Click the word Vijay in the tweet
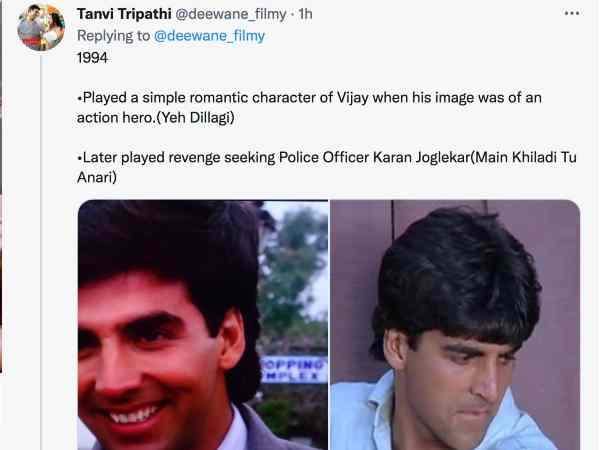The image size is (600, 450). [x=352, y=98]
